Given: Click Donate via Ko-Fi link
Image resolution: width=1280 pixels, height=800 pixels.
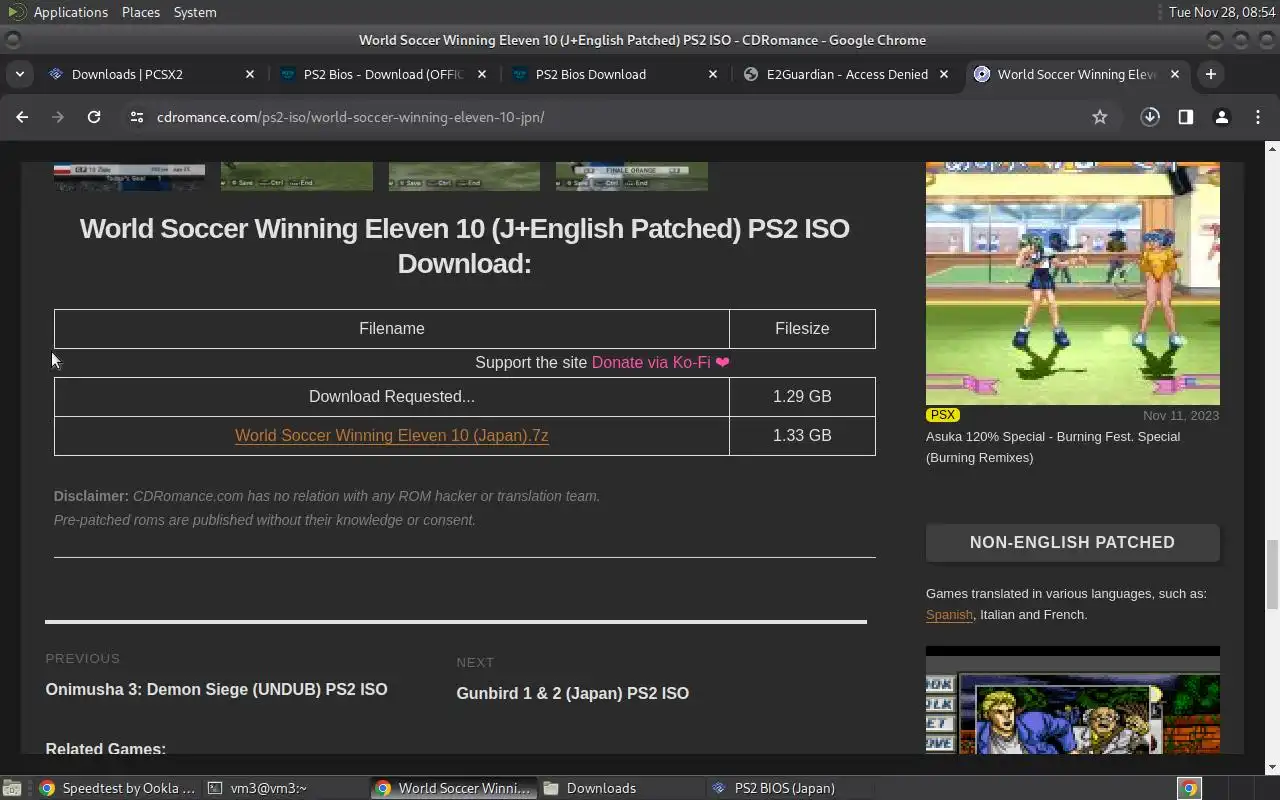Looking at the screenshot, I should pyautogui.click(x=660, y=362).
